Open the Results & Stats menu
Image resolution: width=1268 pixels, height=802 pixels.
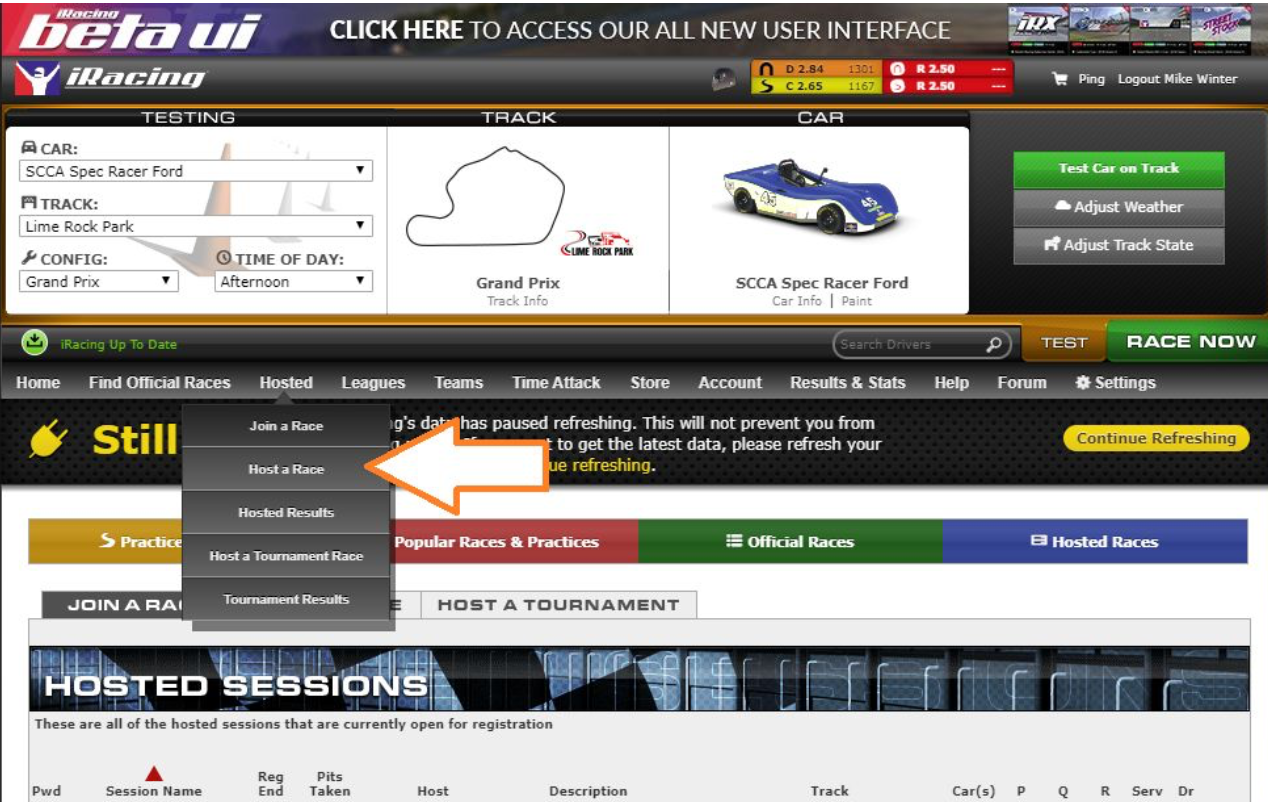click(848, 383)
